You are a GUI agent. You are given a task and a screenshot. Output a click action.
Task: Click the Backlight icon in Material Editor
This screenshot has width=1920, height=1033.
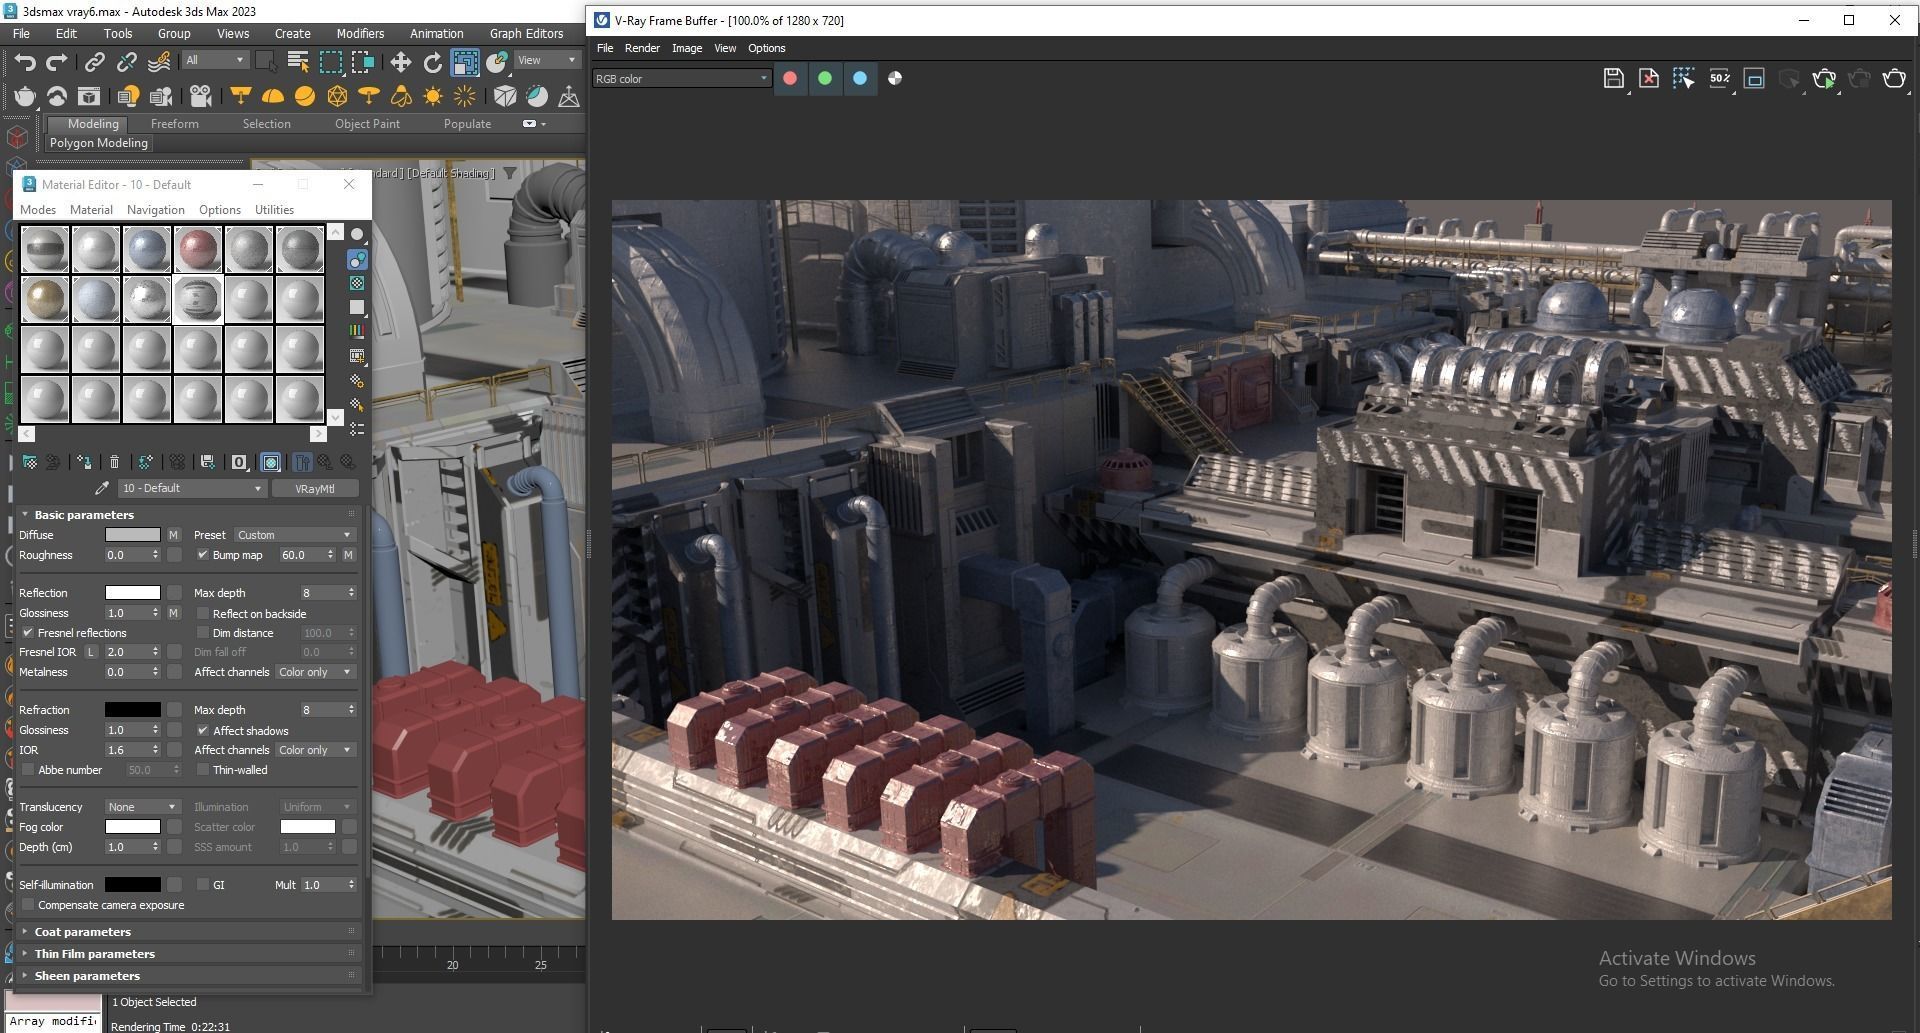[357, 259]
